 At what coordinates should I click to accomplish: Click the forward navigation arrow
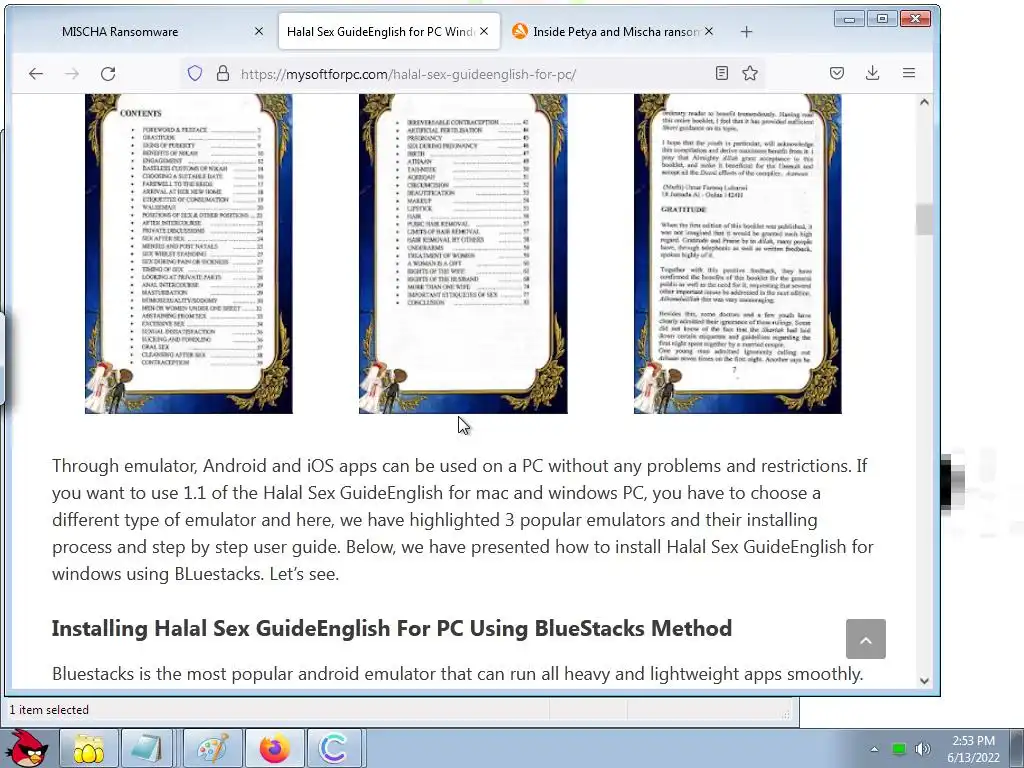72,74
